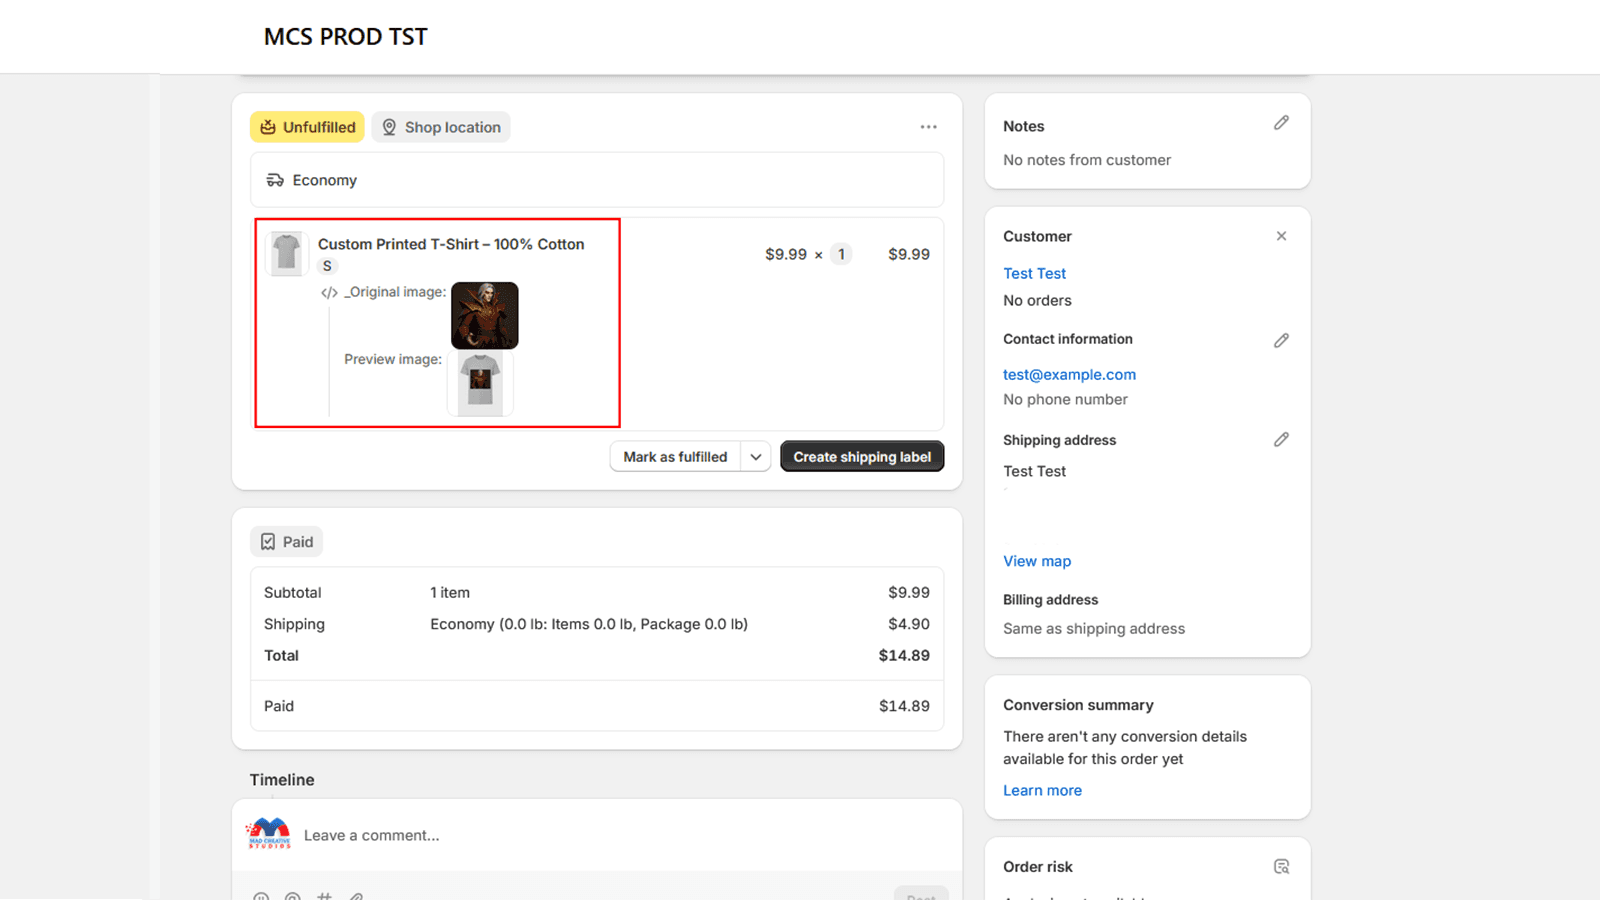The width and height of the screenshot is (1600, 900).
Task: Click the Shop location badge
Action: pos(440,127)
